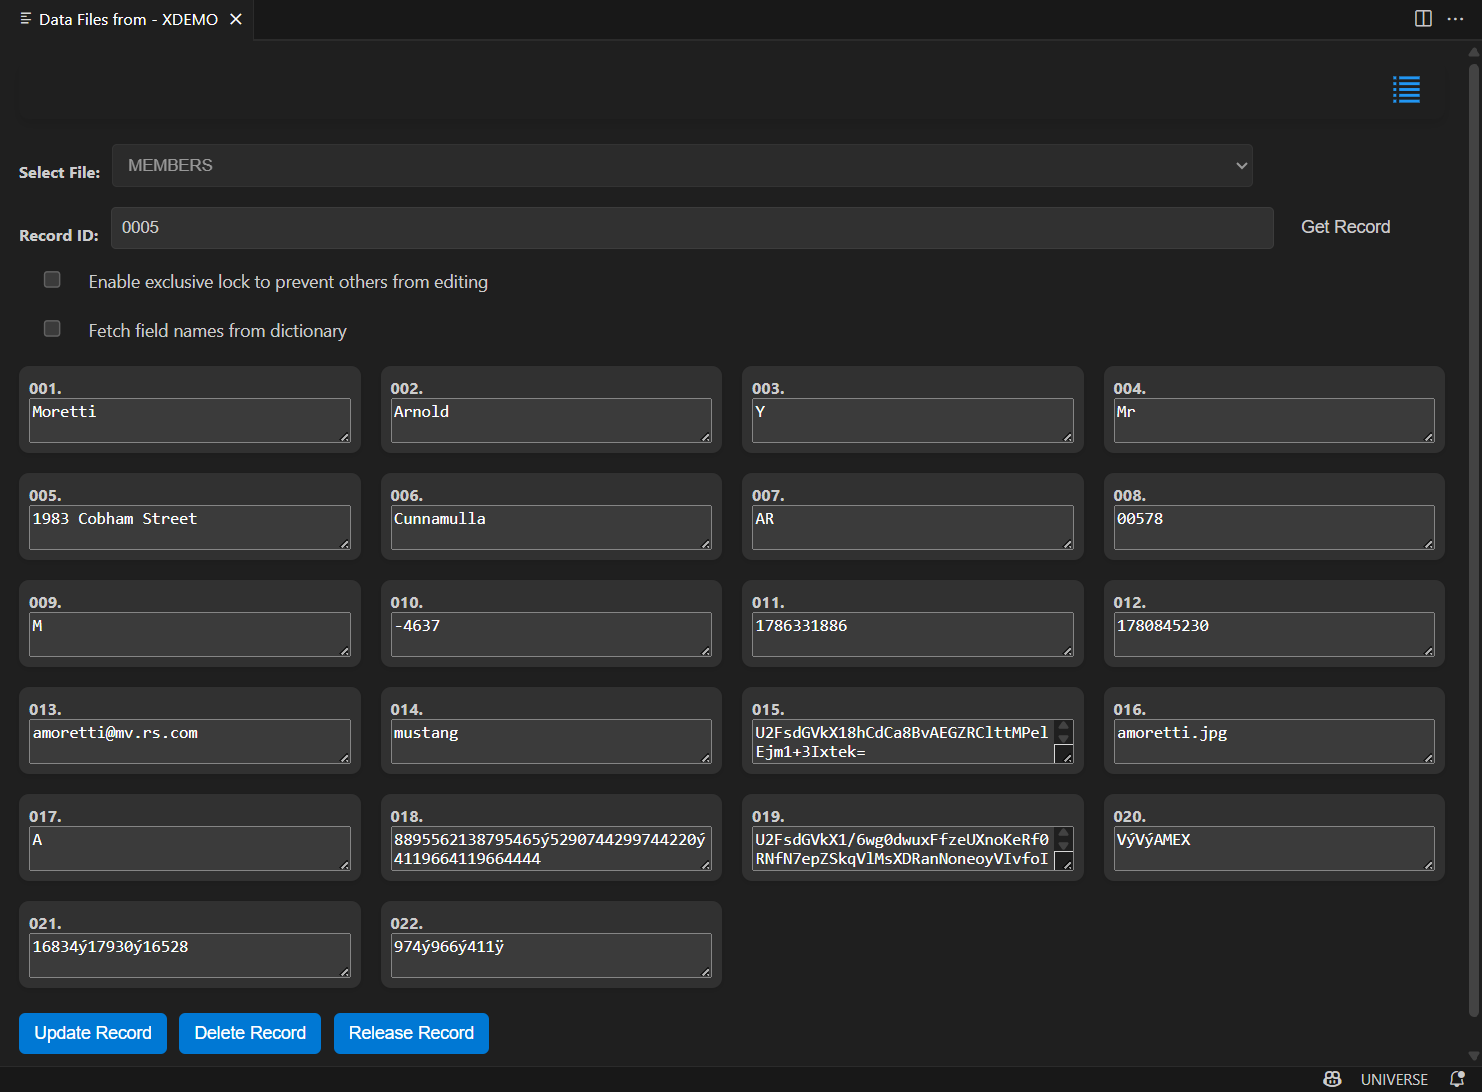Viewport: 1482px width, 1092px height.
Task: Click the scroll-up arrow in field 015
Action: point(1064,726)
